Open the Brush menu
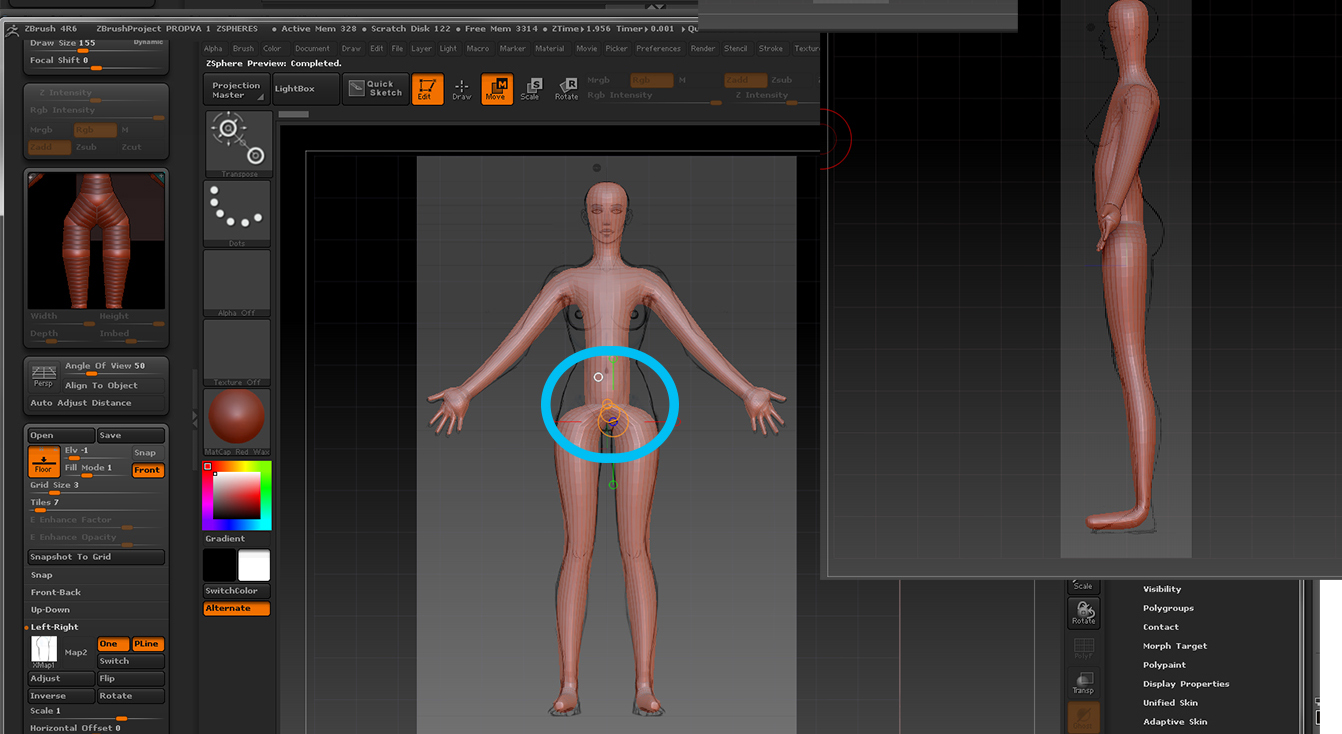Viewport: 1342px width, 734px height. (243, 48)
